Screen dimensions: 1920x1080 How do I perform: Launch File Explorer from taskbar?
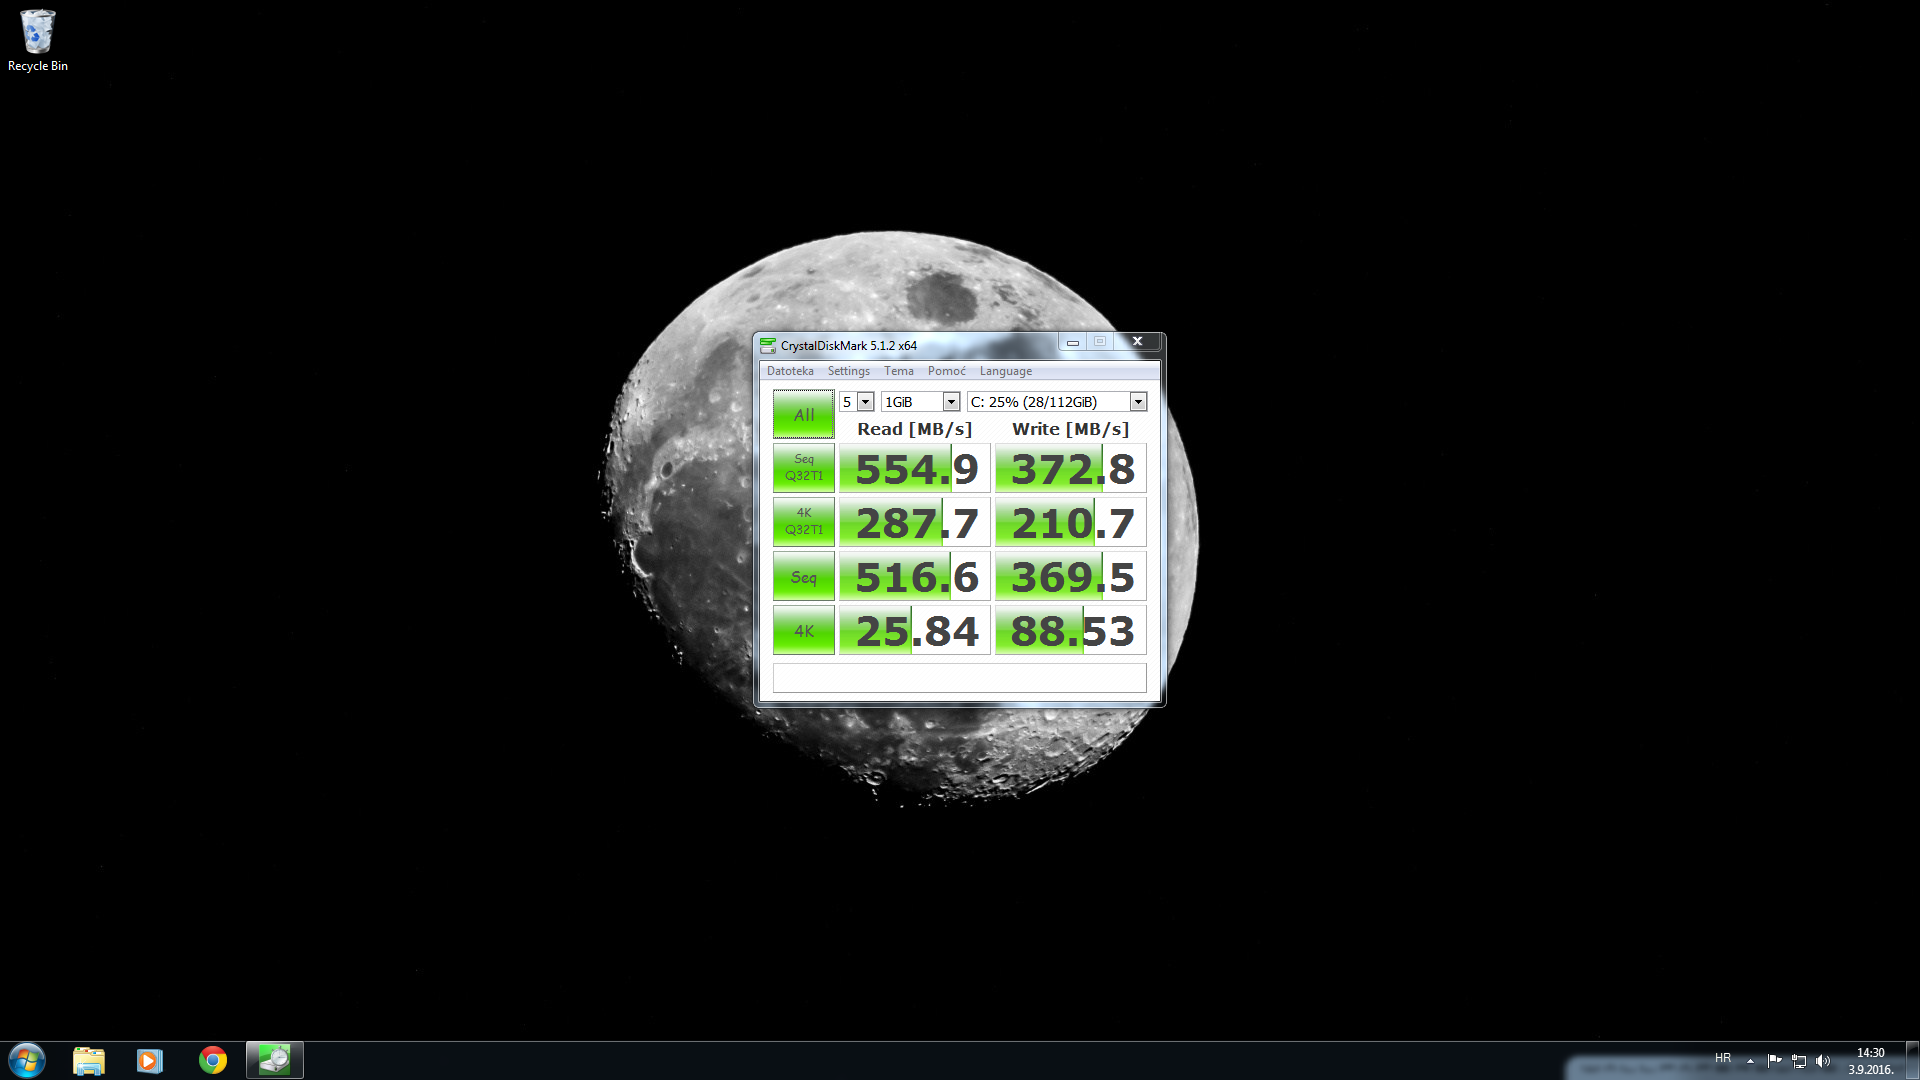[89, 1060]
